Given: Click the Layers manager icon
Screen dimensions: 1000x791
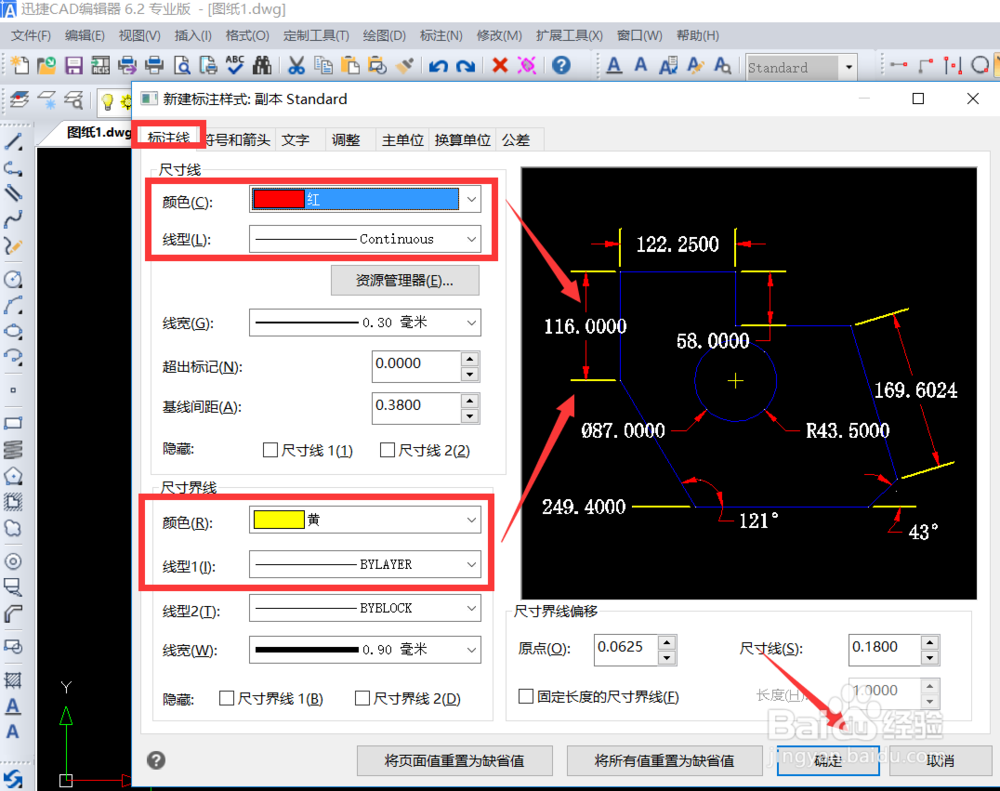Looking at the screenshot, I should pos(19,100).
